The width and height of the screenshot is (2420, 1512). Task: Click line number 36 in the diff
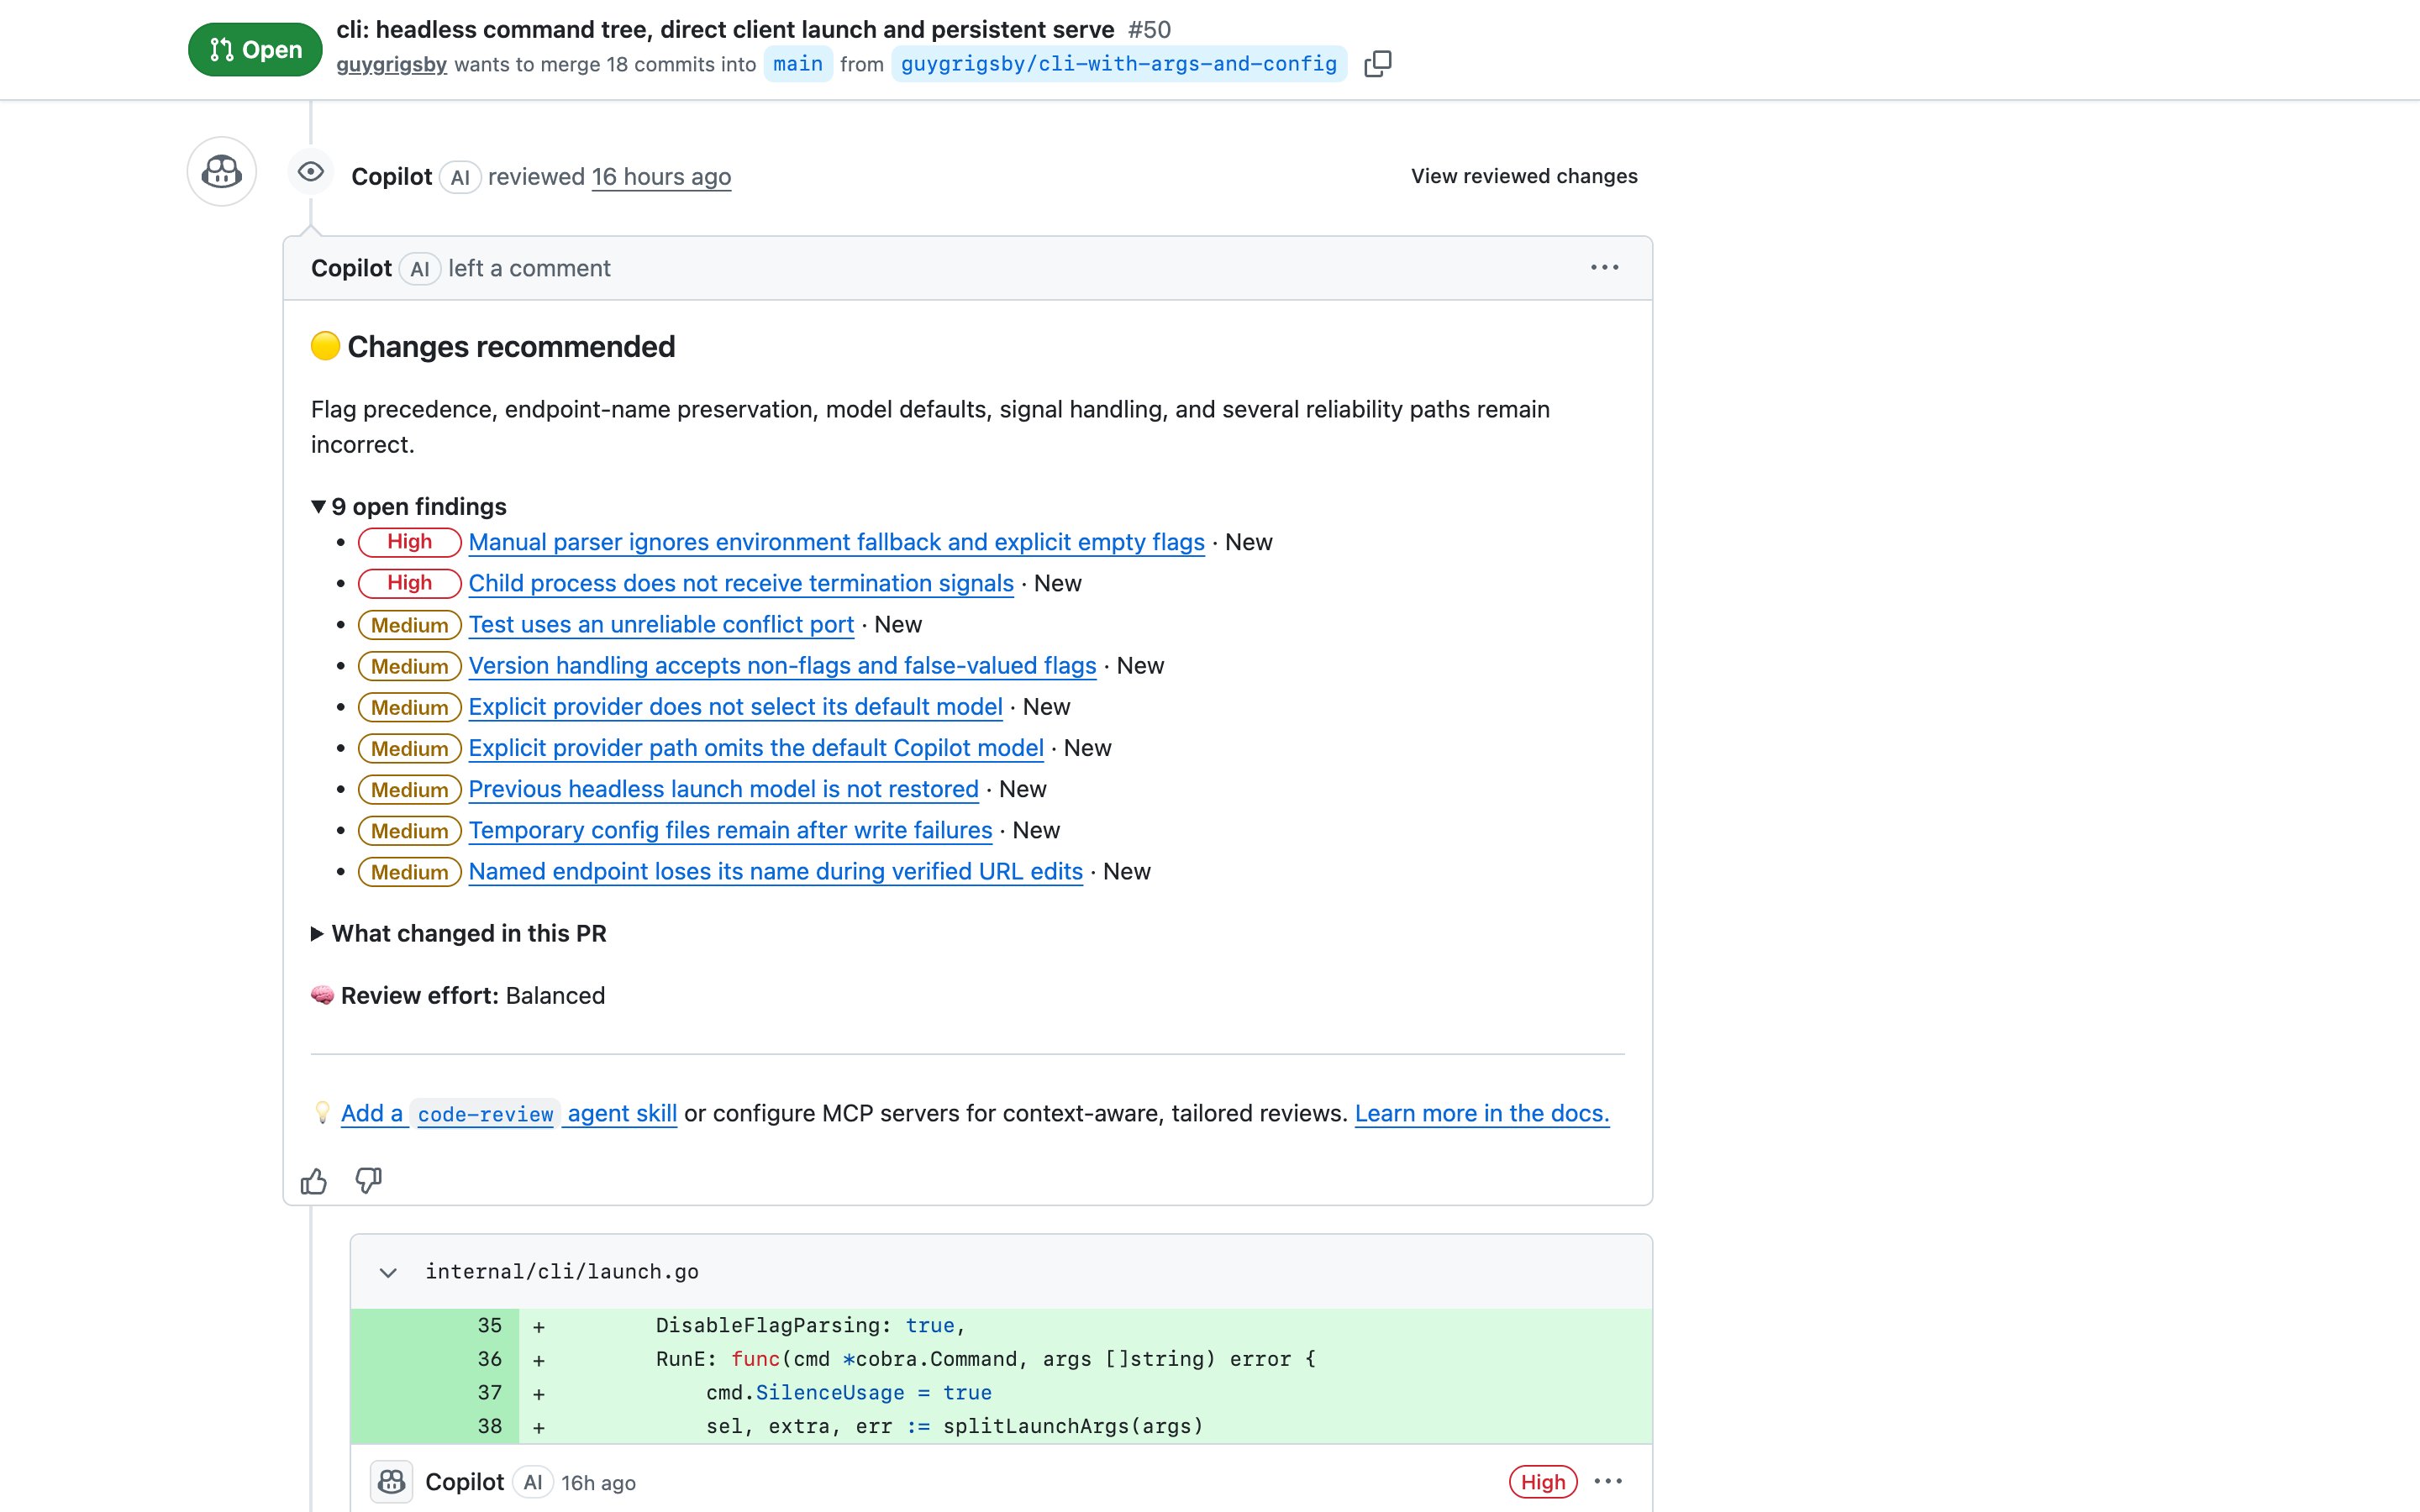click(x=489, y=1359)
